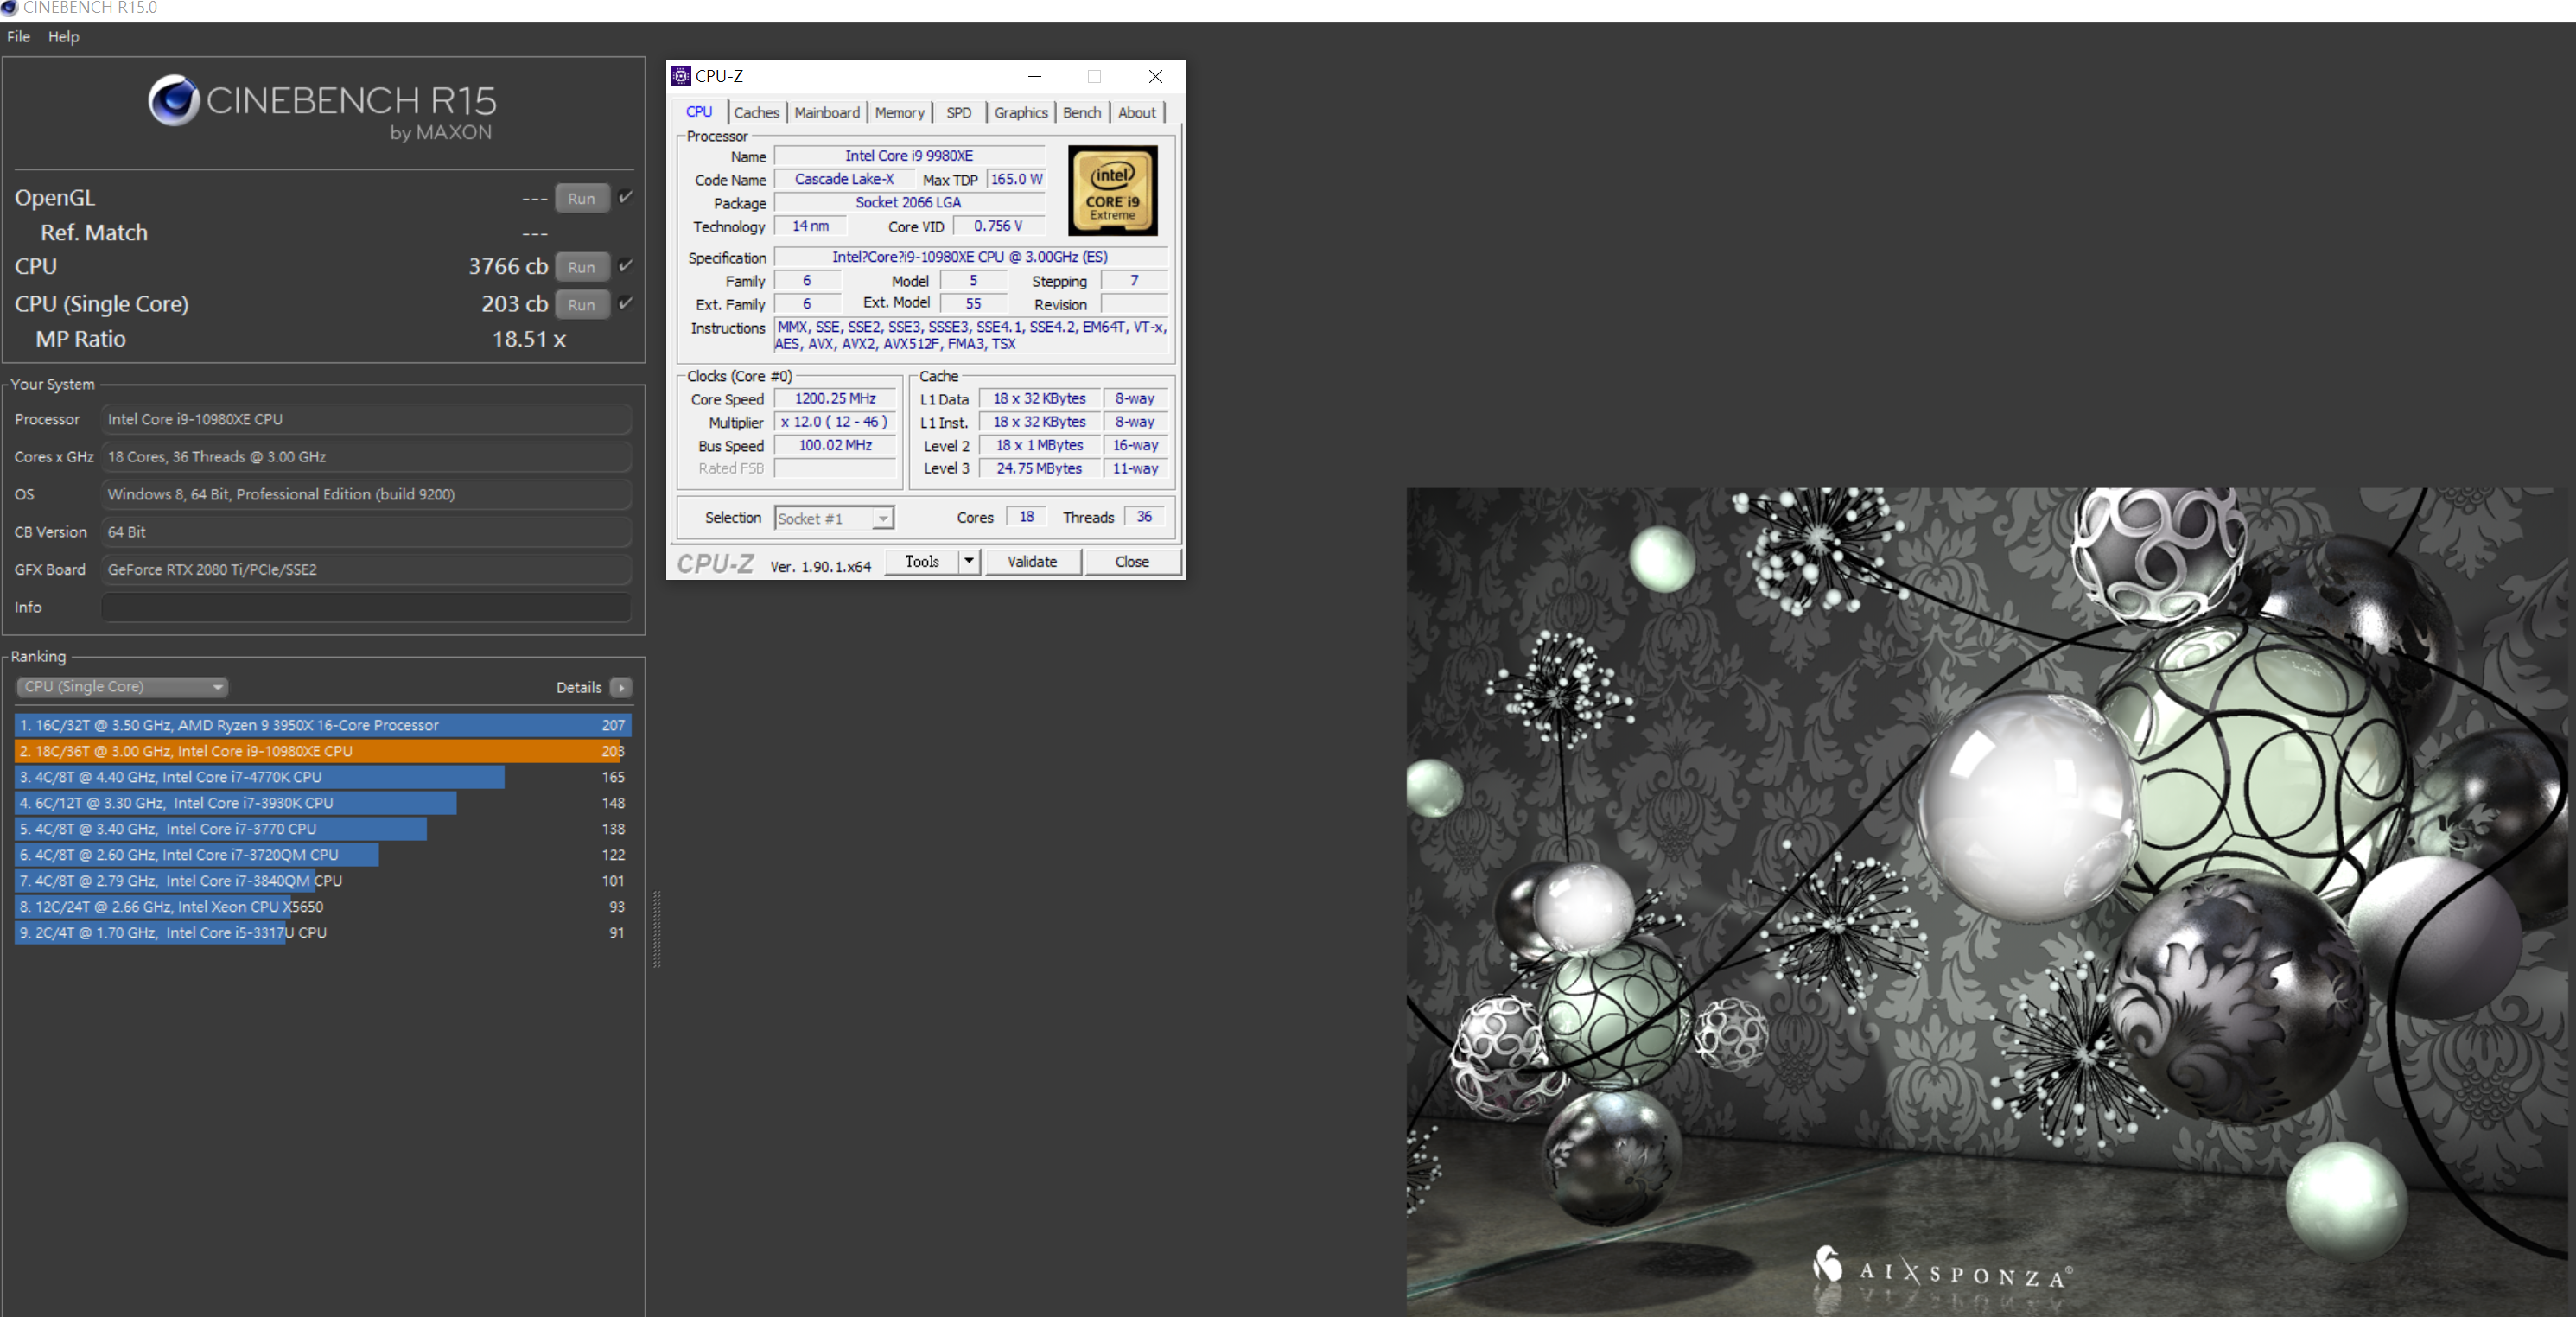Select ranking row AMD Ryzen 9 3950X

point(322,725)
